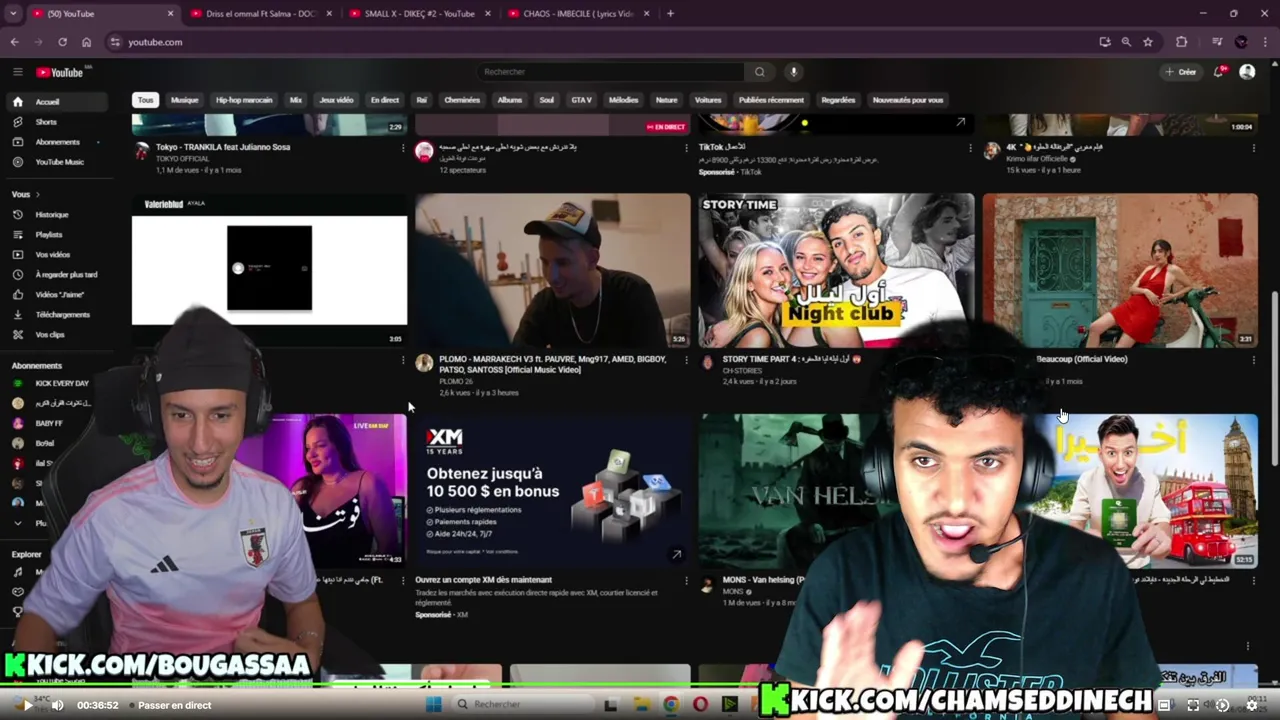Open Opera from the Windows taskbar
The image size is (1280, 720).
tap(700, 704)
